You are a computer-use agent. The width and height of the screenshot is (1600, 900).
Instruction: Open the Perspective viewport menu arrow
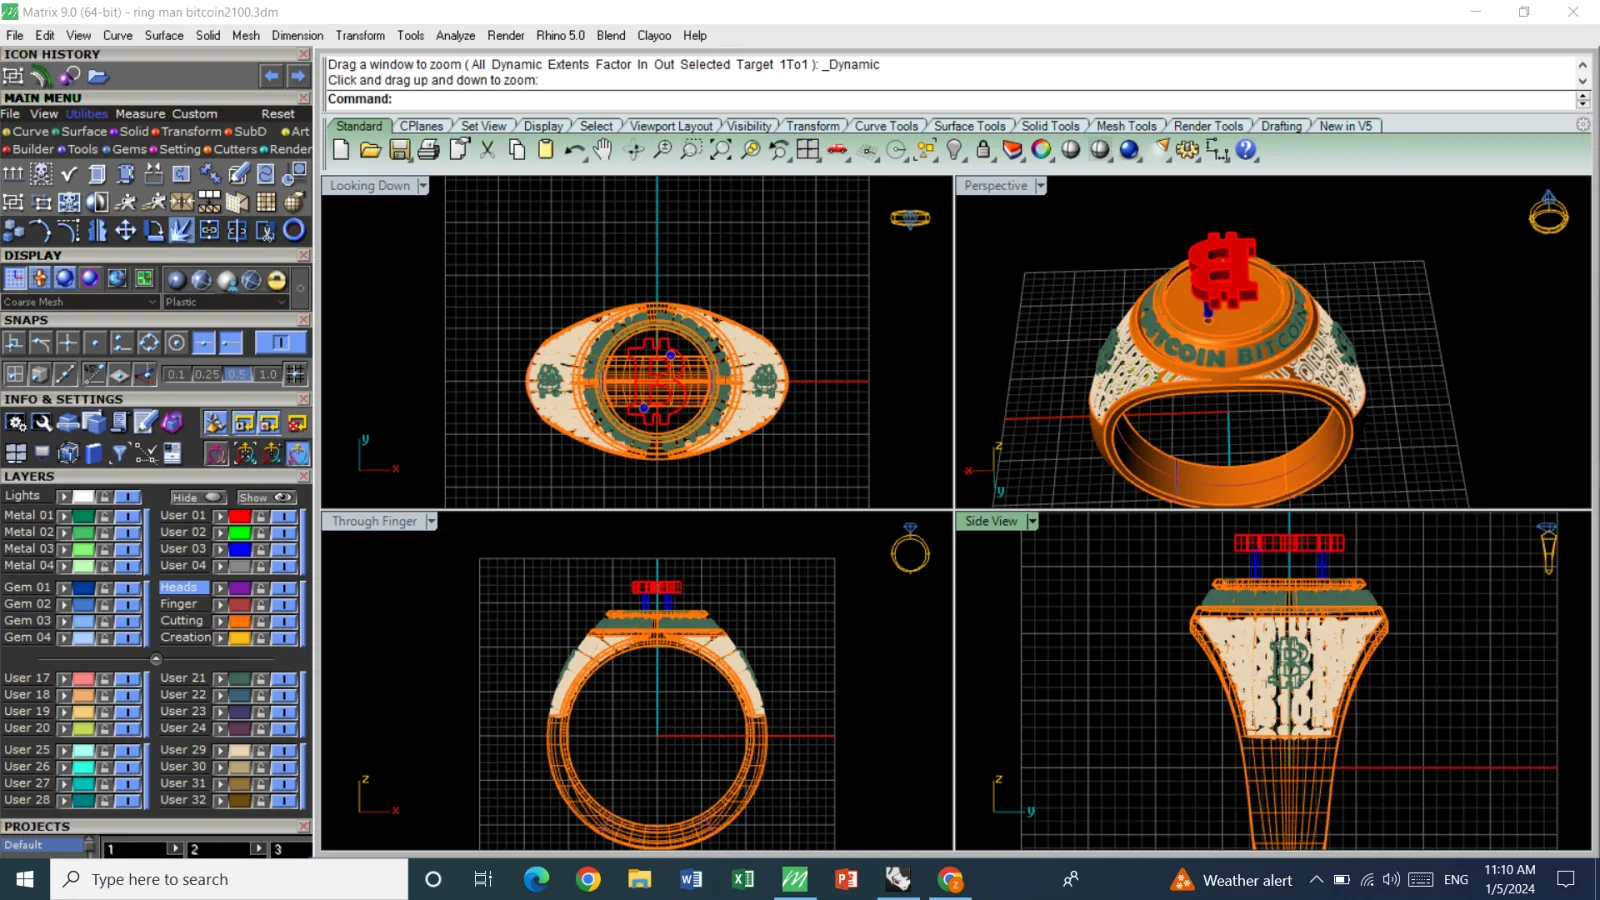pos(1041,186)
